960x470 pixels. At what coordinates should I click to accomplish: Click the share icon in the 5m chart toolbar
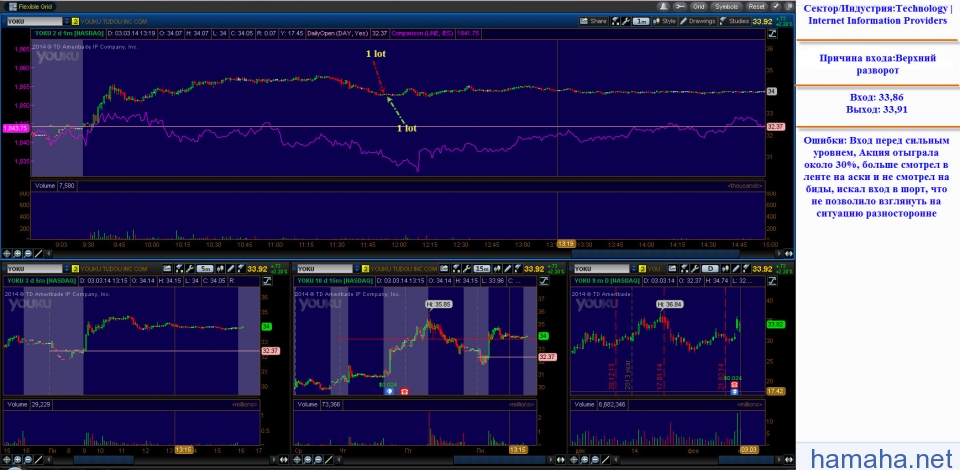[x=167, y=269]
